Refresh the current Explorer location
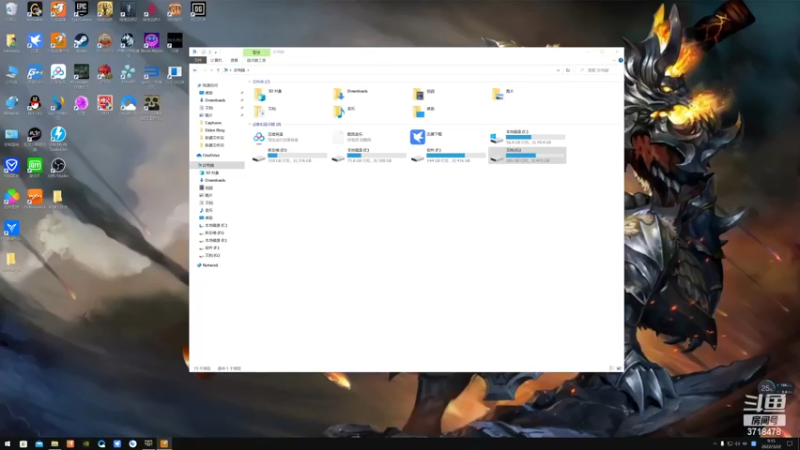This screenshot has width=800, height=450. click(567, 70)
